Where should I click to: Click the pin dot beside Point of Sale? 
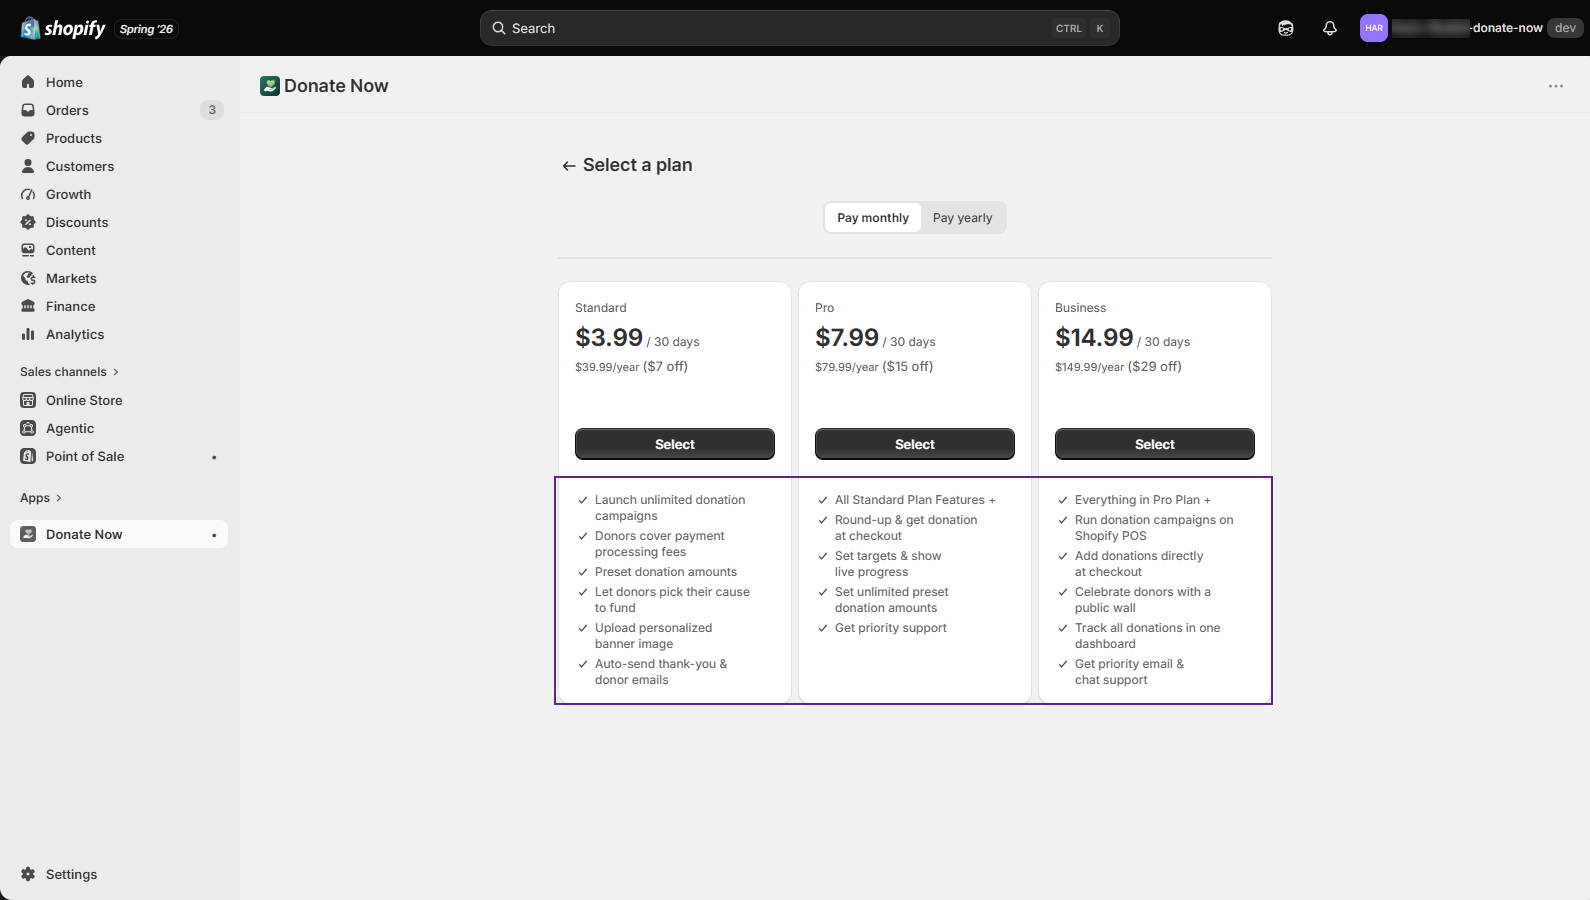click(214, 457)
